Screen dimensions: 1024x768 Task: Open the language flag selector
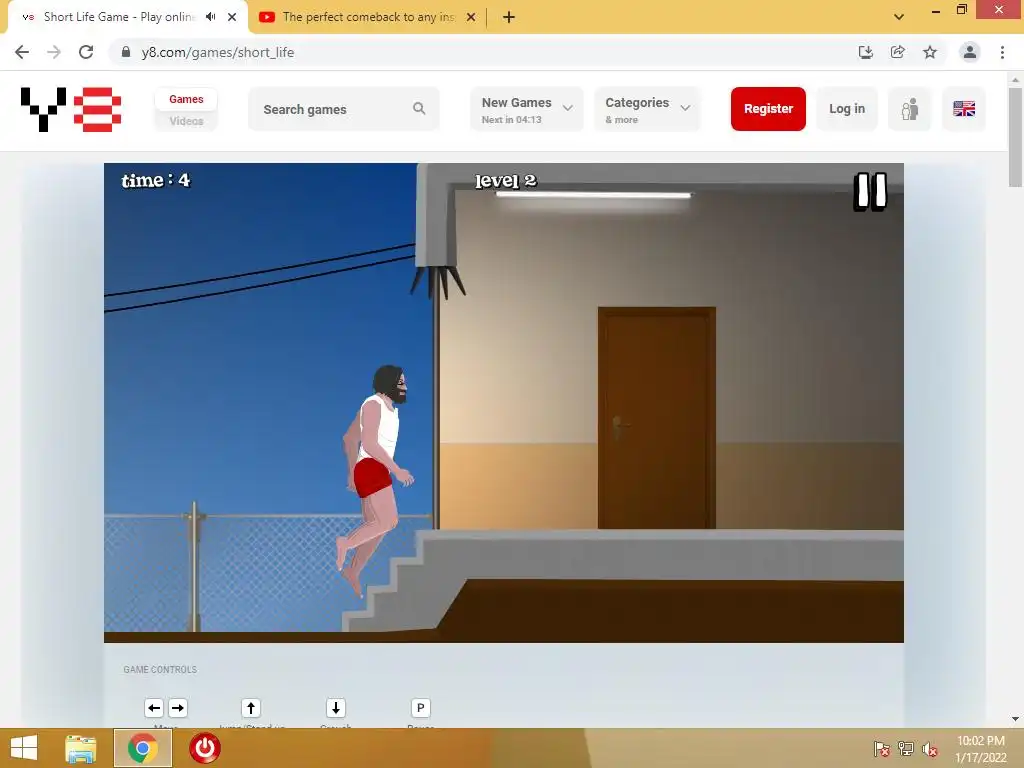click(x=963, y=109)
